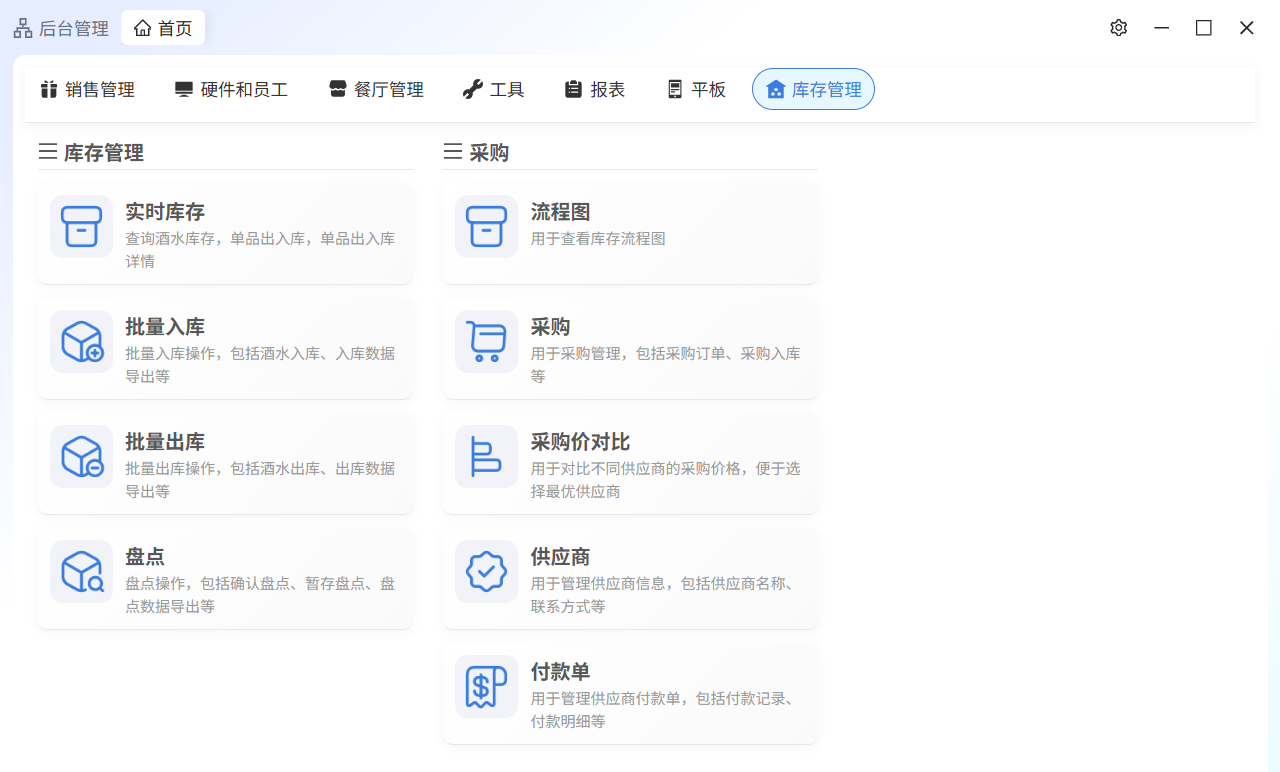
Task: Click the 流程图 archive box icon
Action: pyautogui.click(x=486, y=226)
